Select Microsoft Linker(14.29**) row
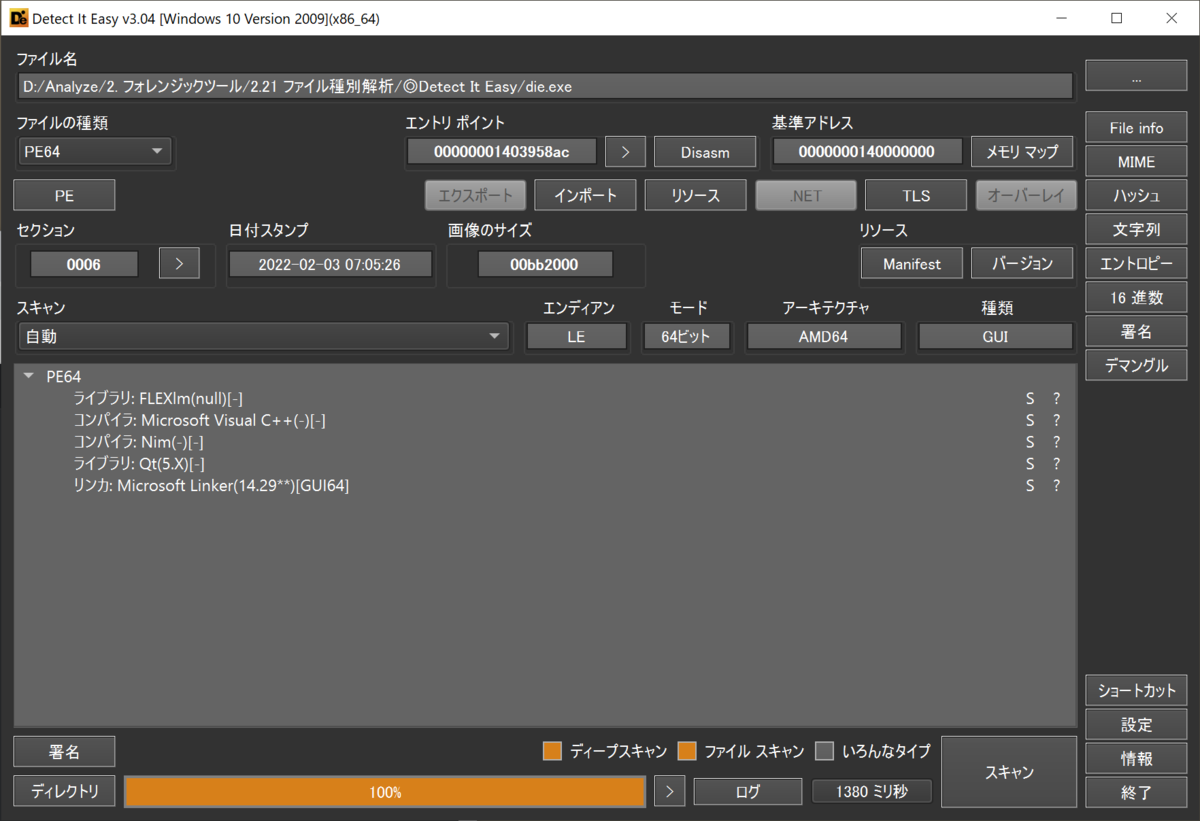Viewport: 1200px width, 821px height. tap(211, 486)
